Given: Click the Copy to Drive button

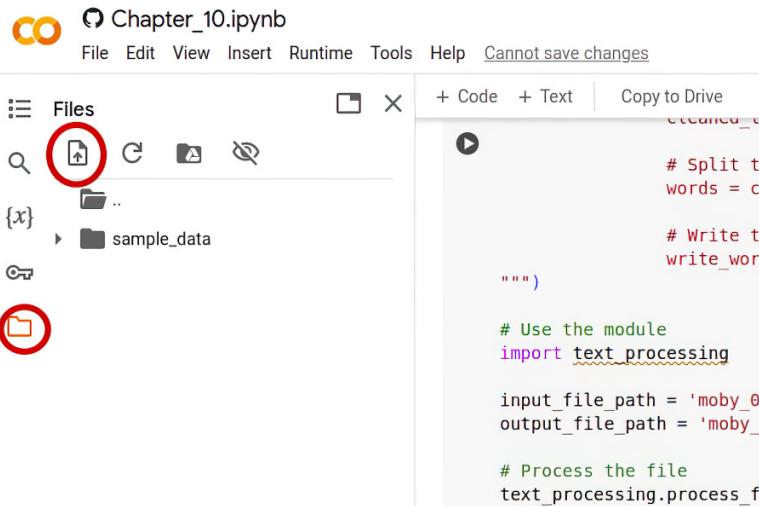Looking at the screenshot, I should [x=671, y=97].
